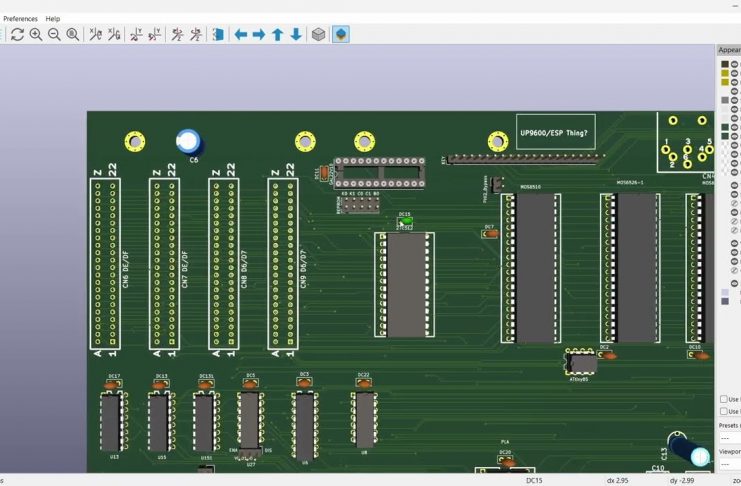This screenshot has width=741, height=486.
Task: Flip the board view
Action: tap(217, 34)
